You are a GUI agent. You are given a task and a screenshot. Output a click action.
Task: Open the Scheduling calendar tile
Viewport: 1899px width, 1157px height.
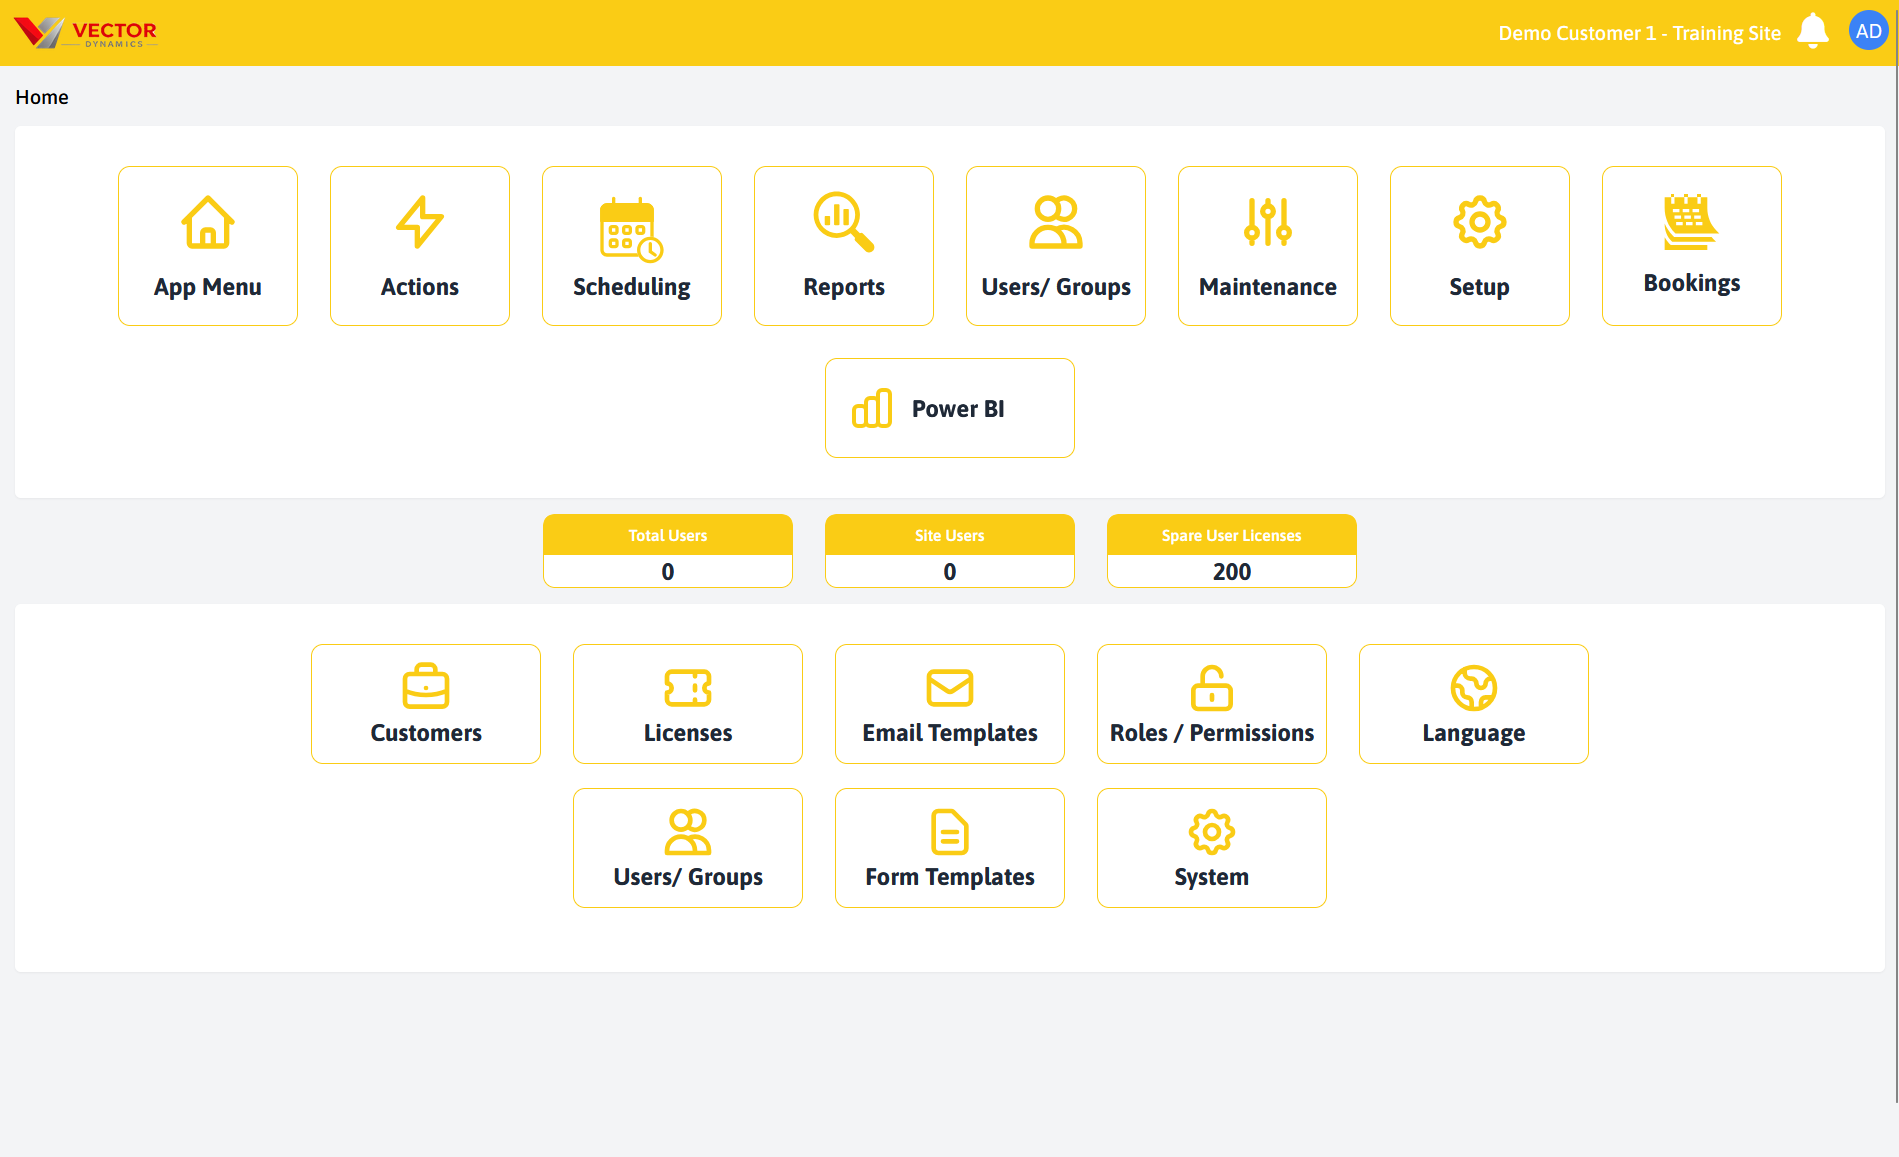[632, 246]
